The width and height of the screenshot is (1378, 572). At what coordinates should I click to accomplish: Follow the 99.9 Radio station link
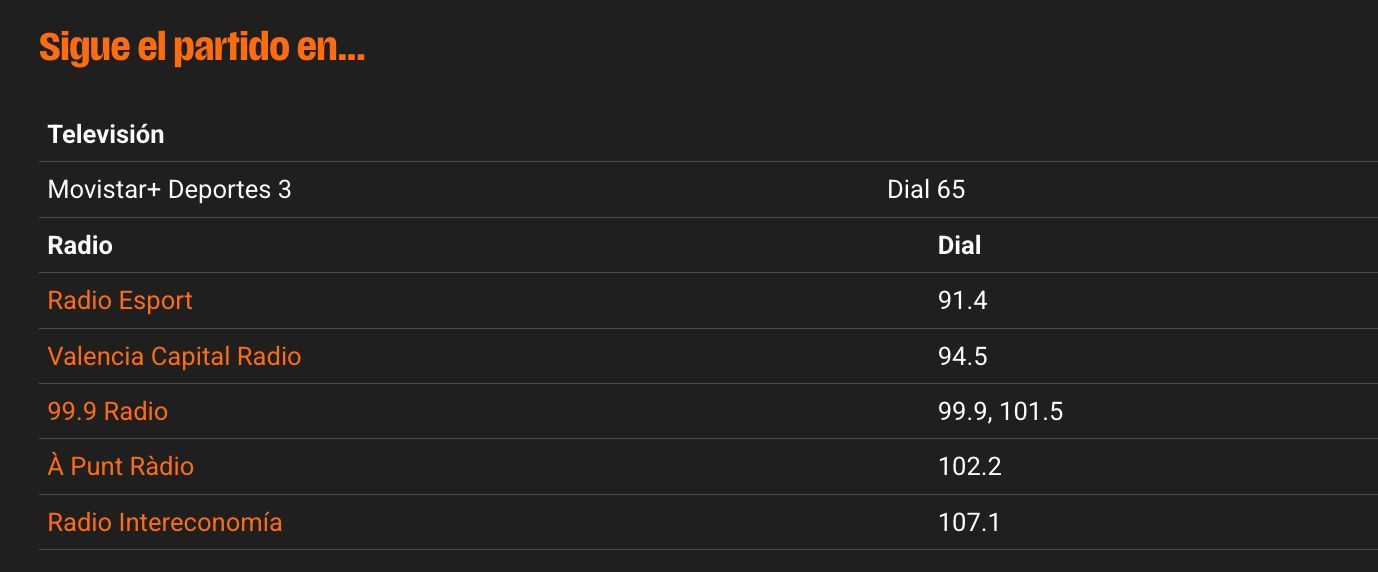(107, 412)
